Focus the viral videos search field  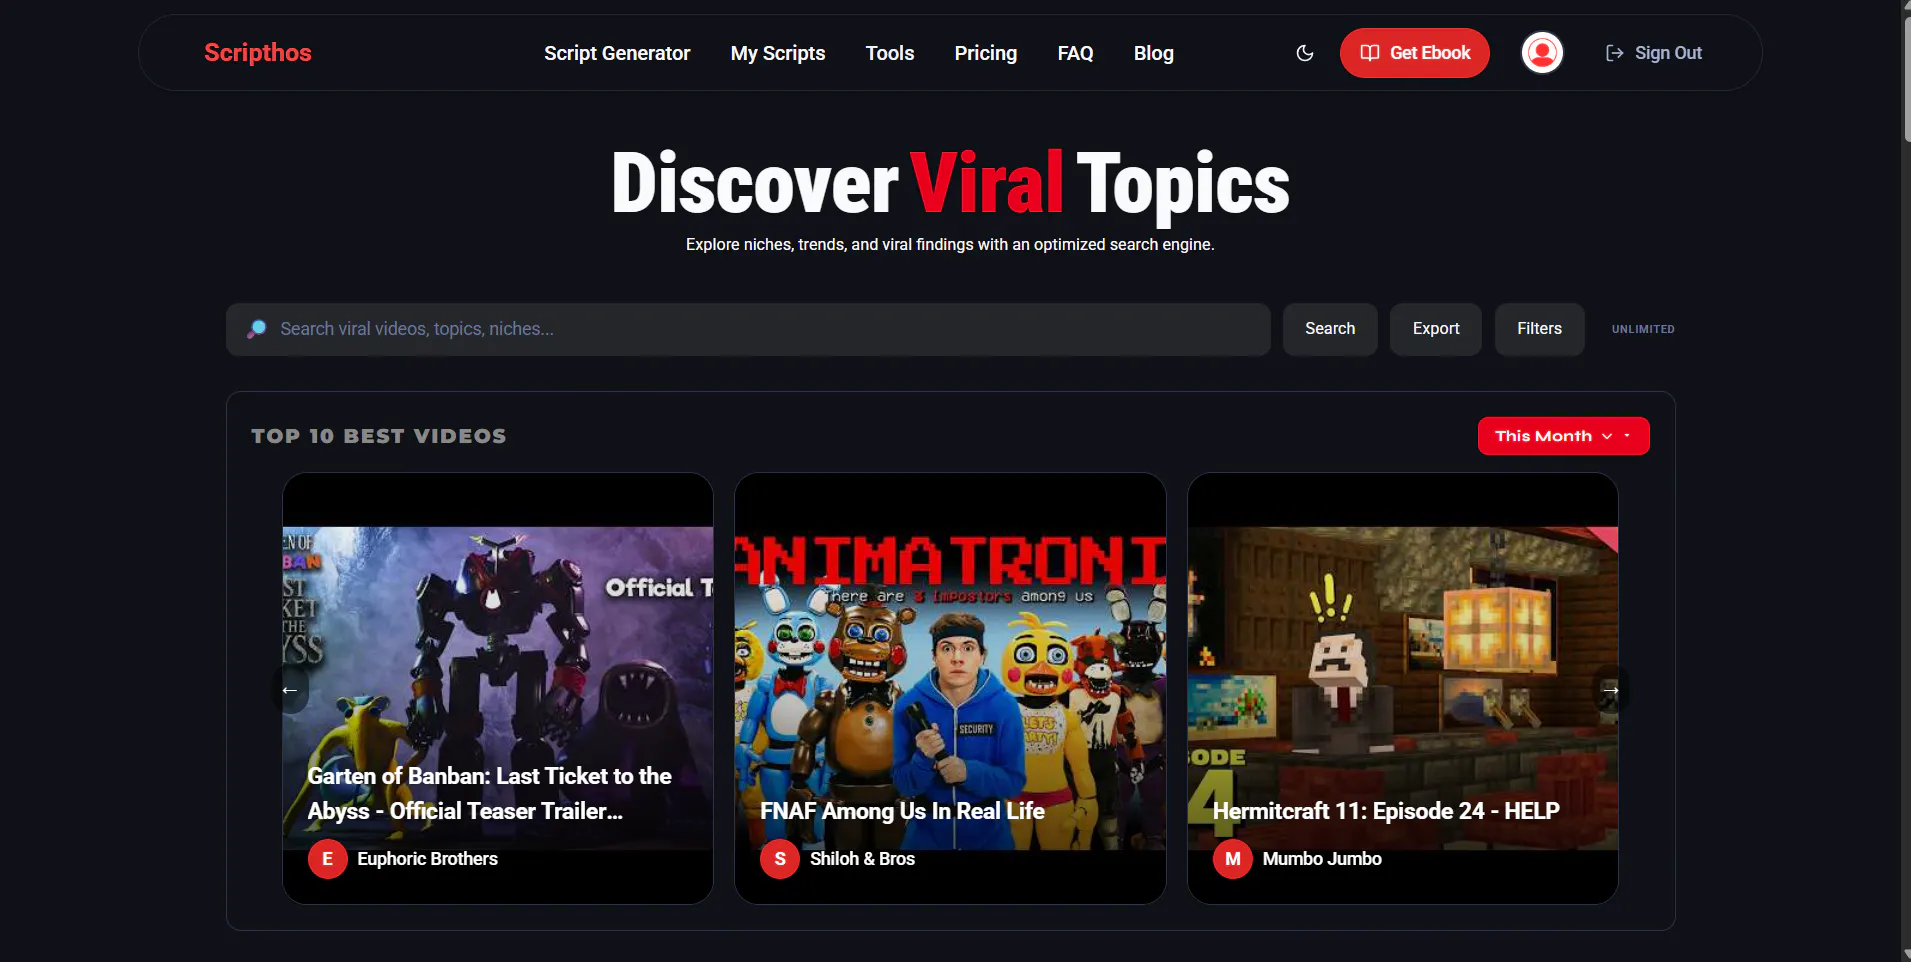[748, 329]
